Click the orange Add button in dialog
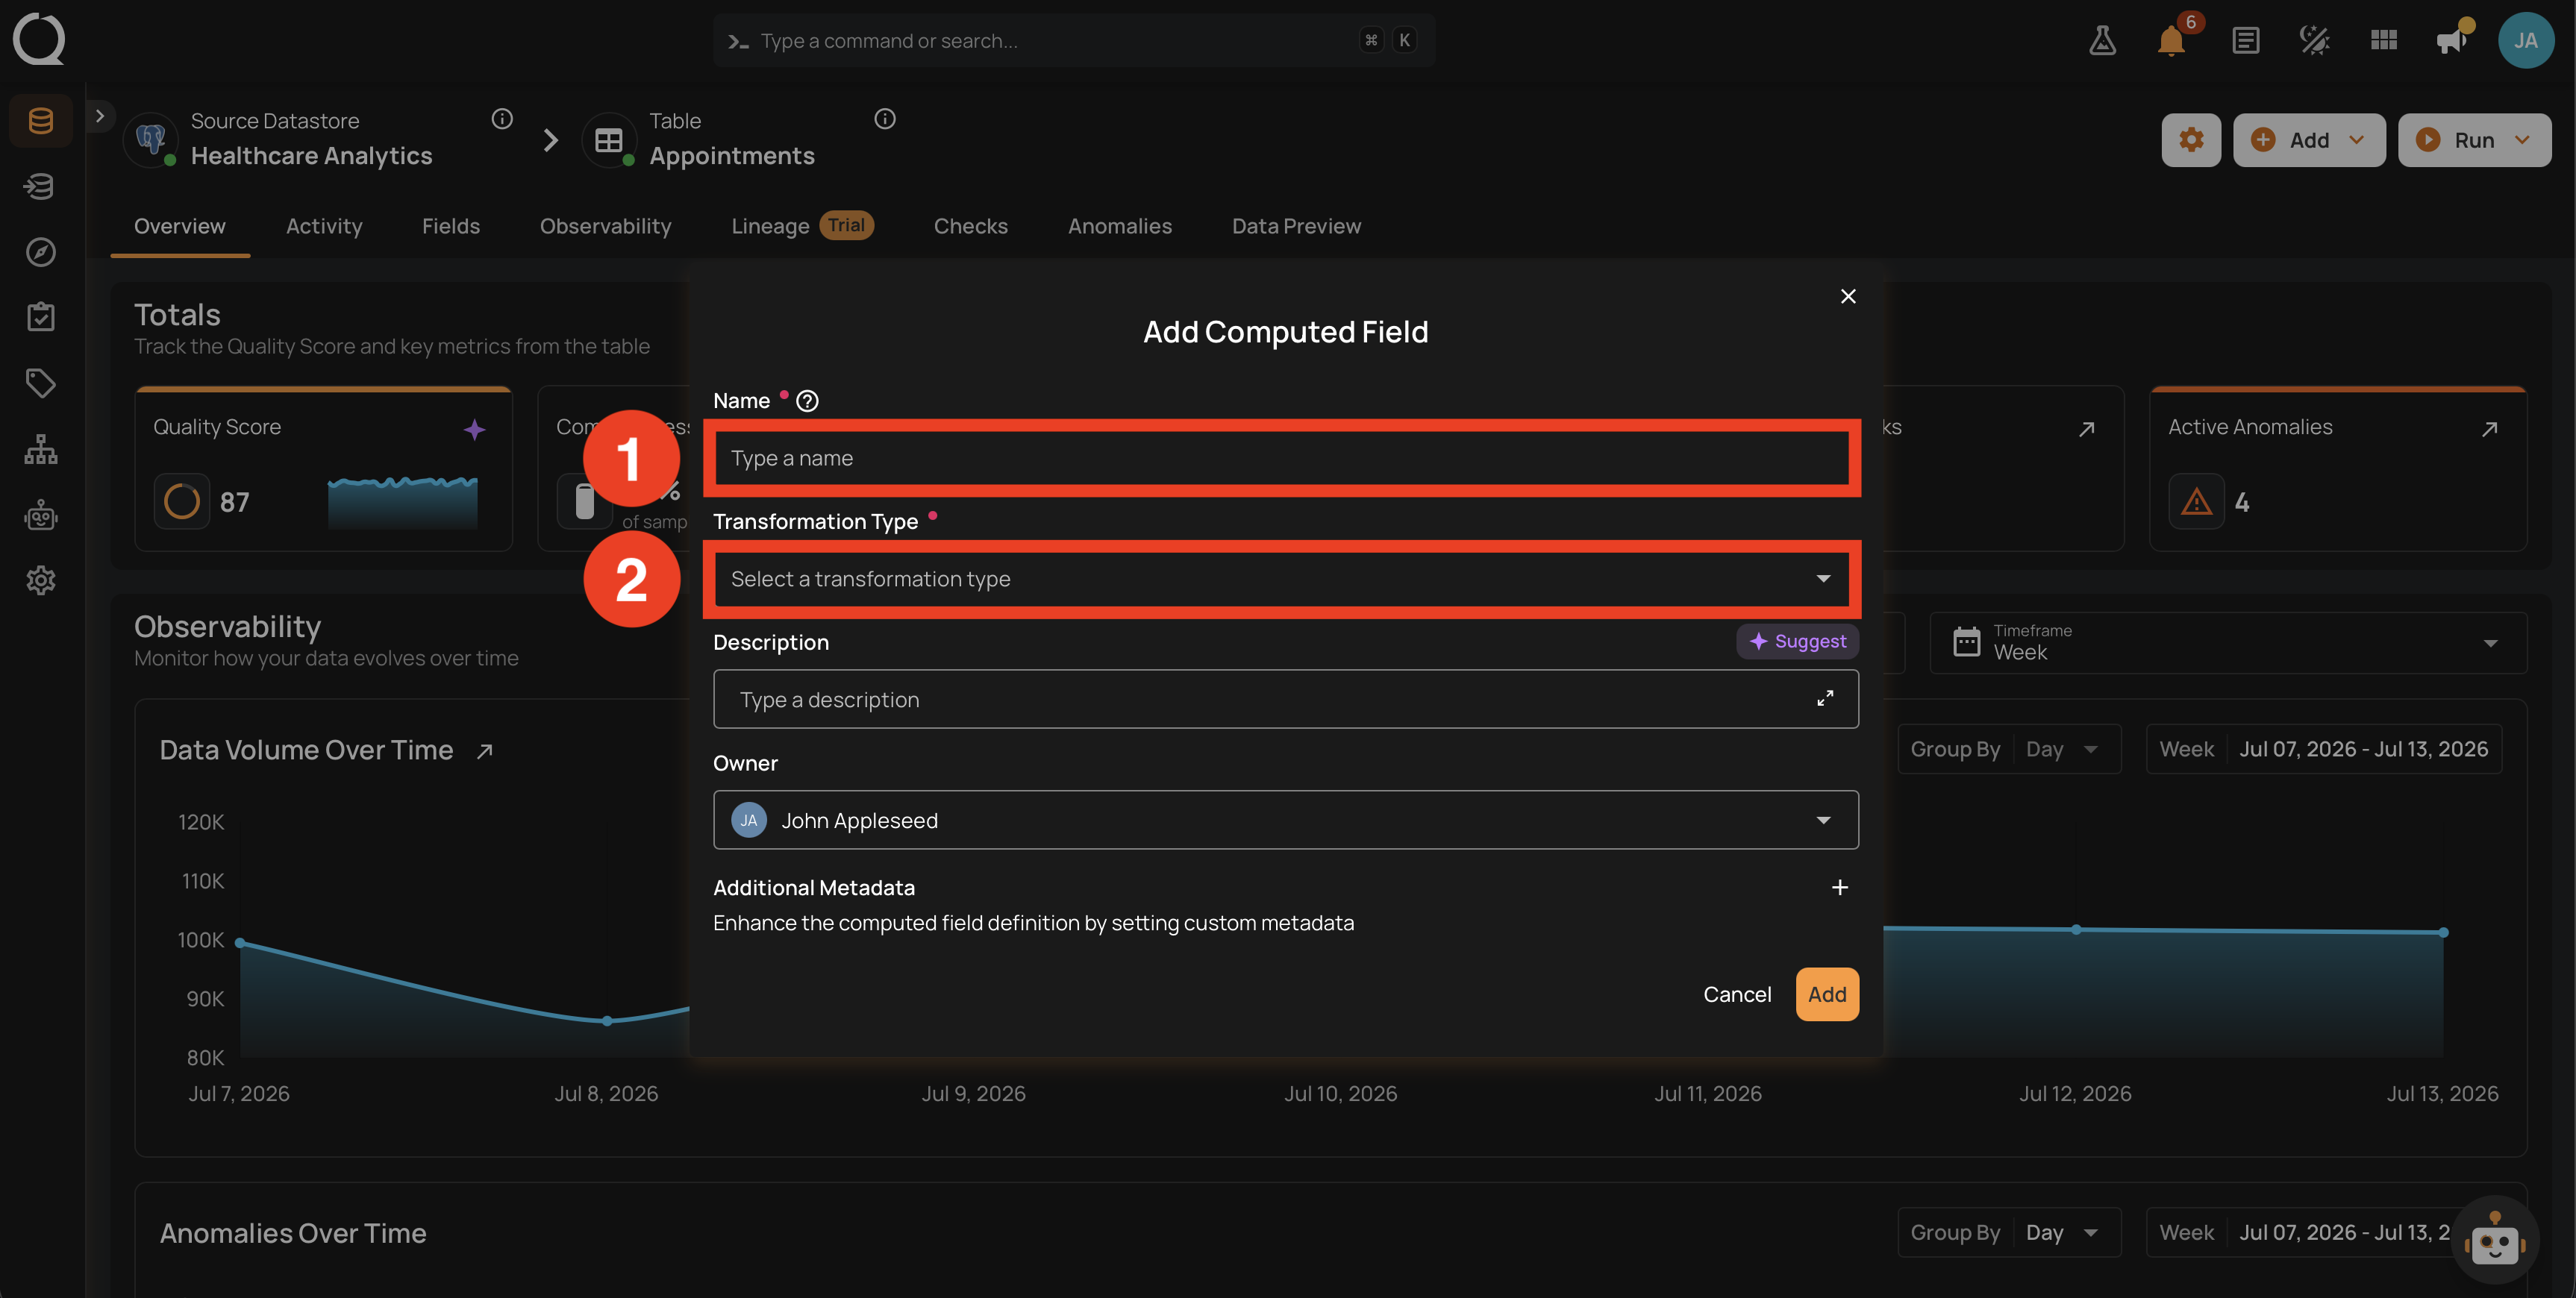The image size is (2576, 1298). (x=1826, y=994)
